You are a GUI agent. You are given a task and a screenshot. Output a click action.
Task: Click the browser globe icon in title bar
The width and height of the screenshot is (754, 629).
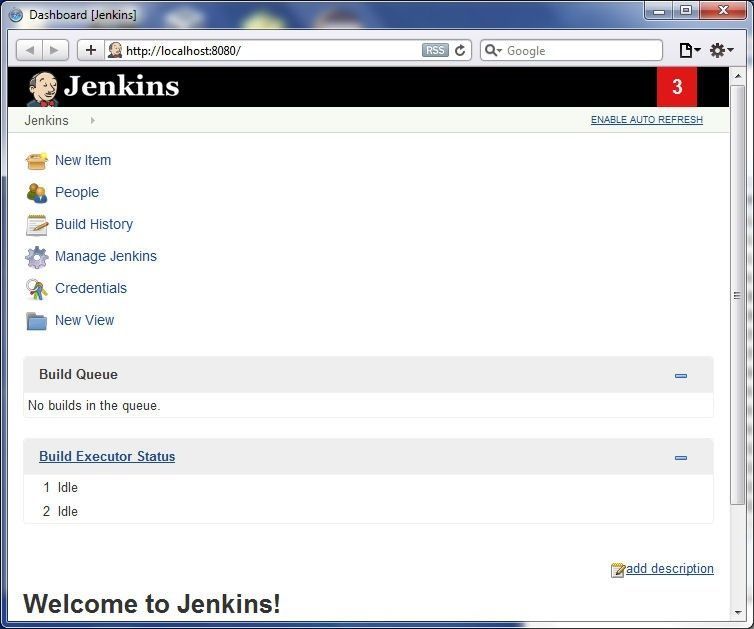pos(16,15)
